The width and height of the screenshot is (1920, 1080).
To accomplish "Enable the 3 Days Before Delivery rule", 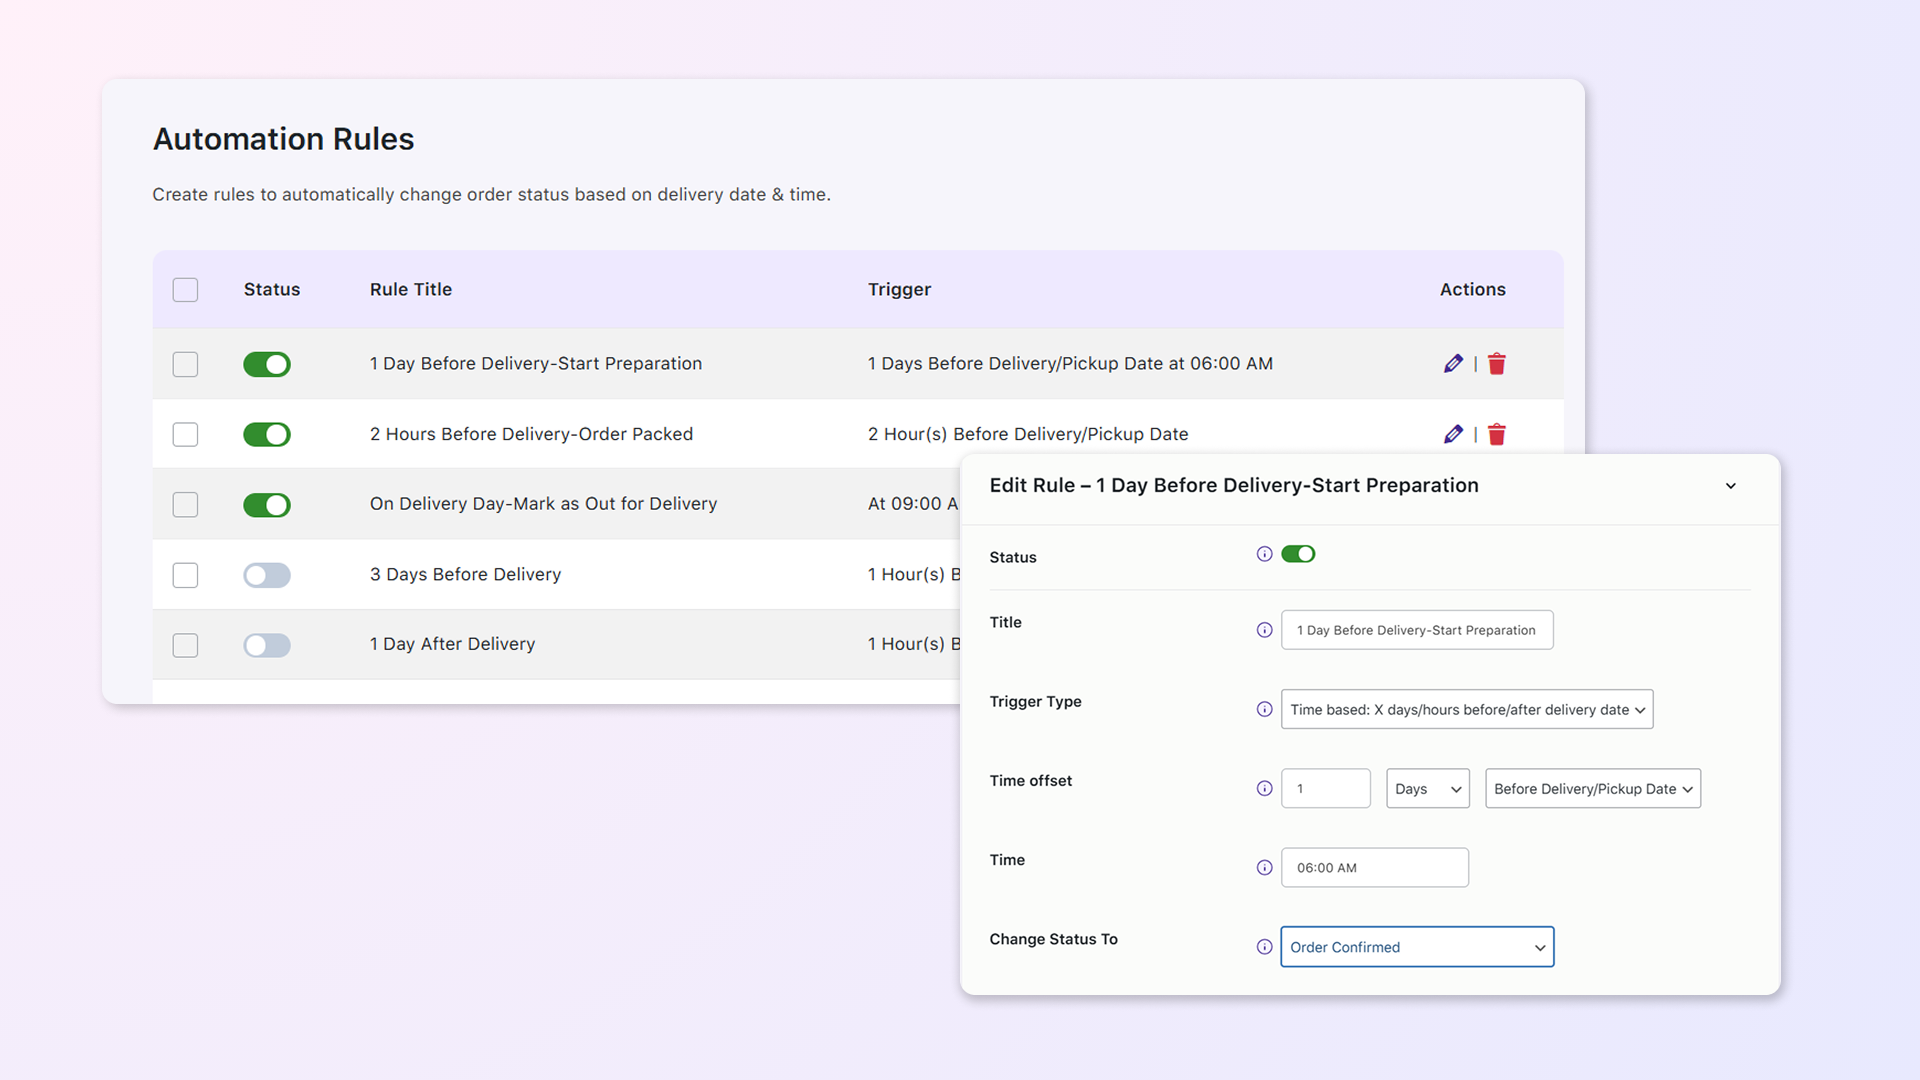I will [267, 575].
